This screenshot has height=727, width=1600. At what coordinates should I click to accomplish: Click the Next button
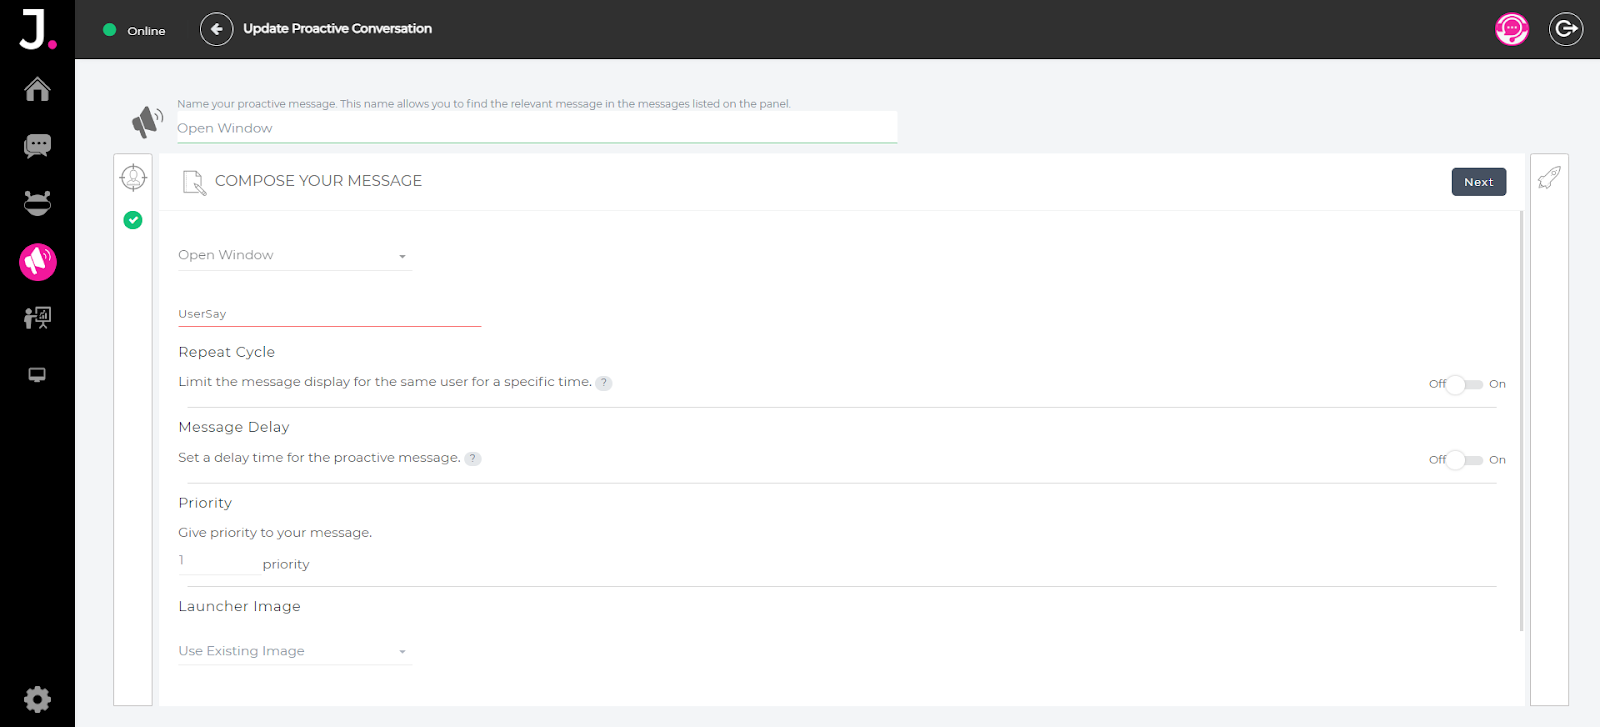click(1479, 182)
